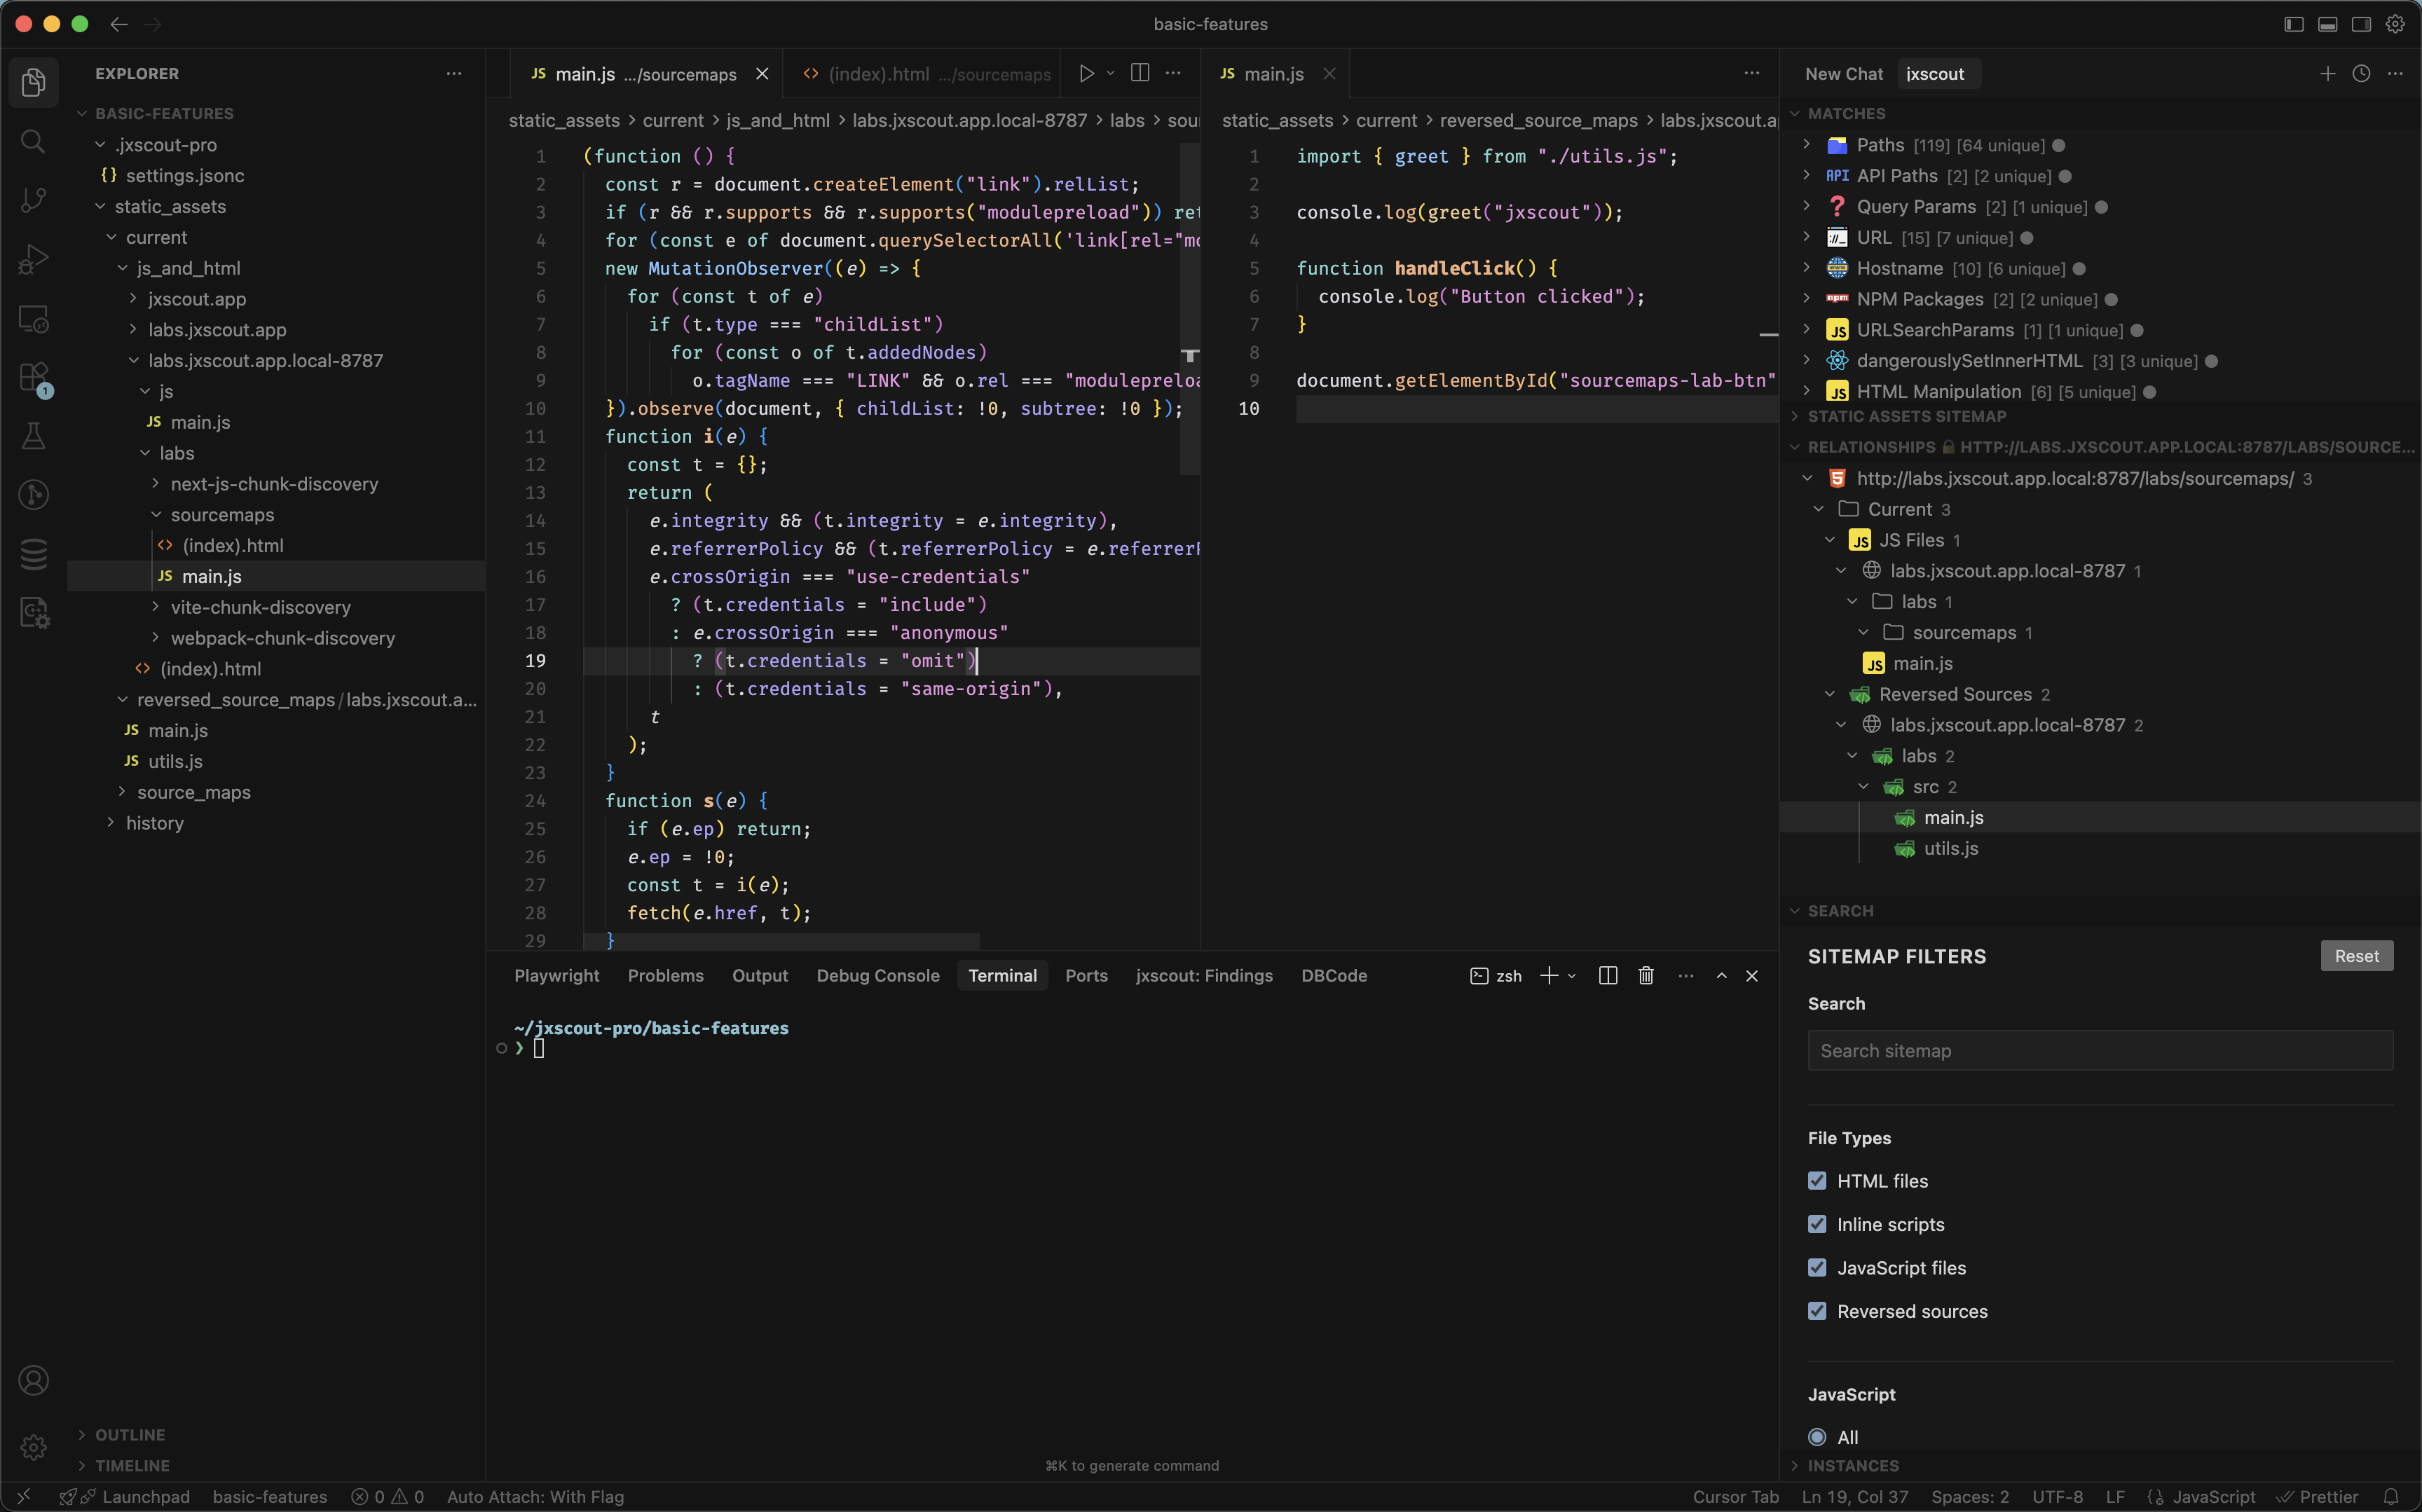Uncheck the Inline scripts checkbox
Screen dimensions: 2422x1512
[1817, 1224]
